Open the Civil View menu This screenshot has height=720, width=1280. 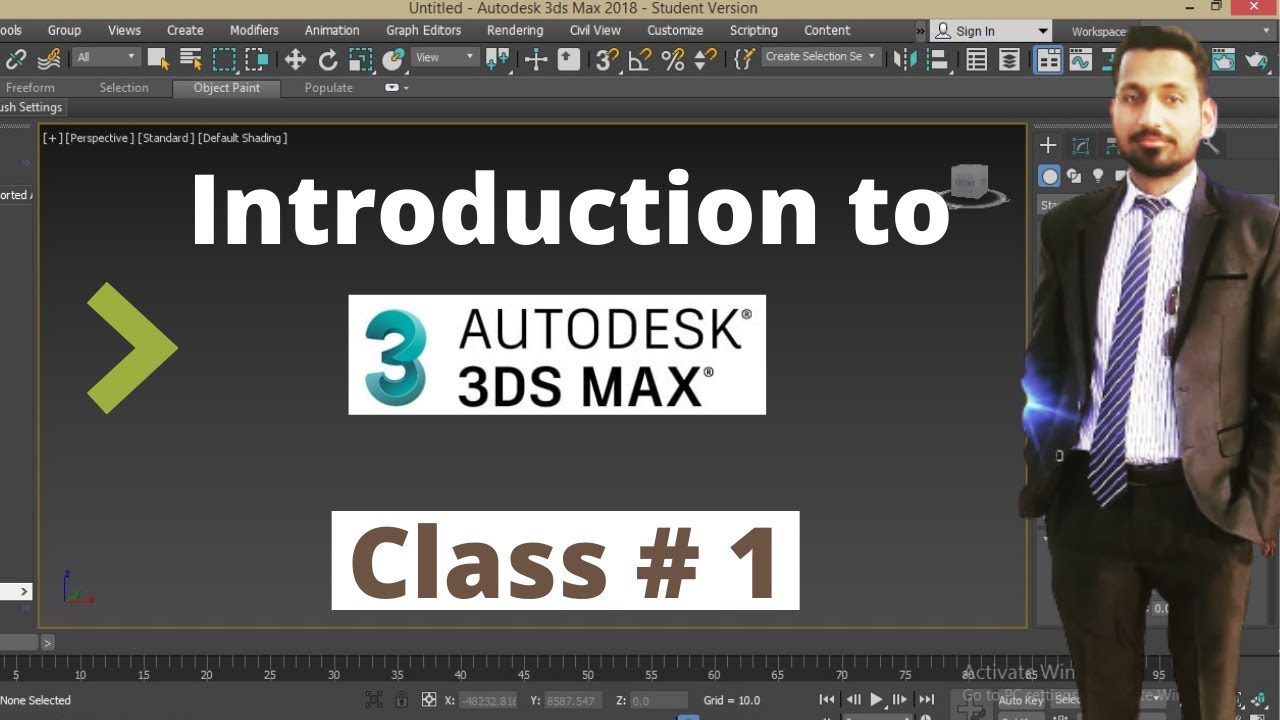[x=595, y=30]
